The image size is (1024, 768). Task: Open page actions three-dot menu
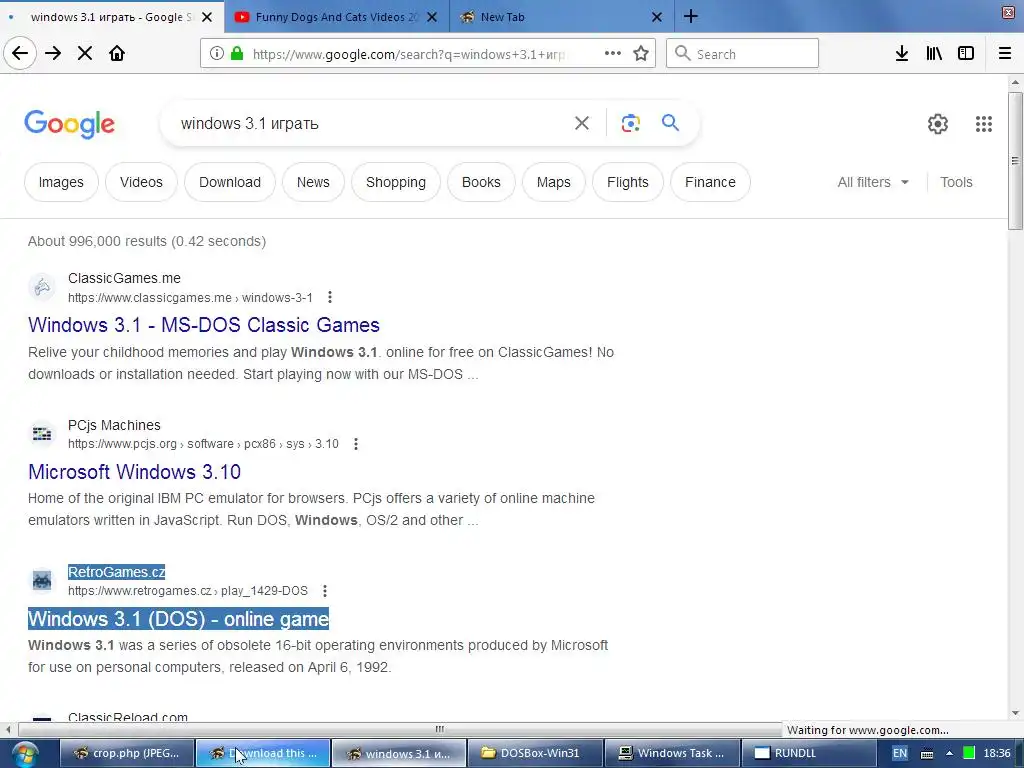pyautogui.click(x=613, y=54)
